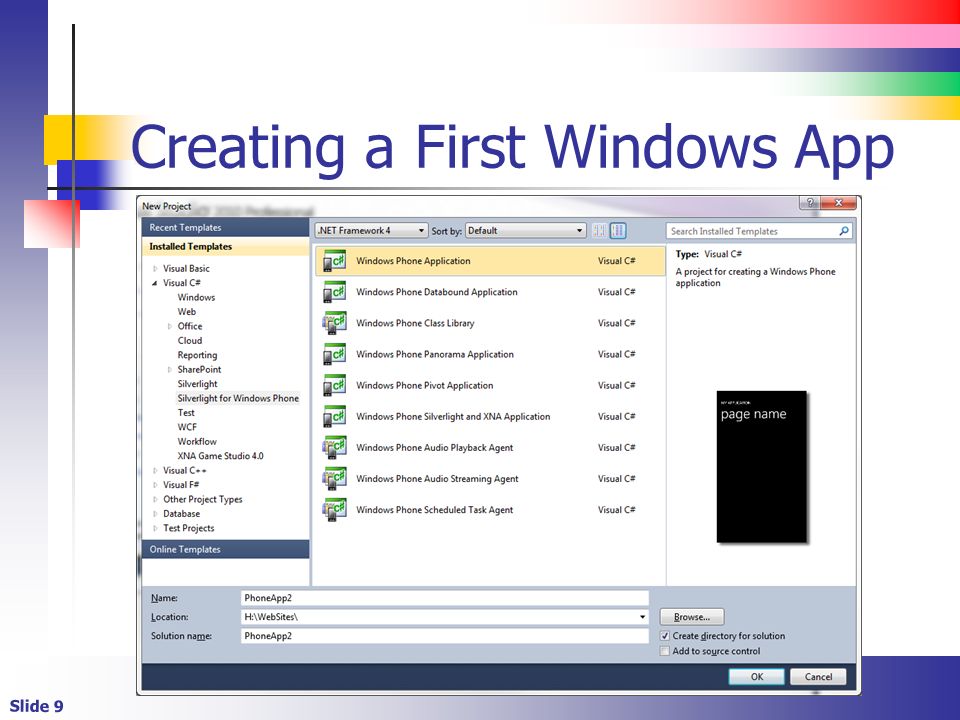The height and width of the screenshot is (720, 960).
Task: Click the Windows Phone Application template icon
Action: 335,261
